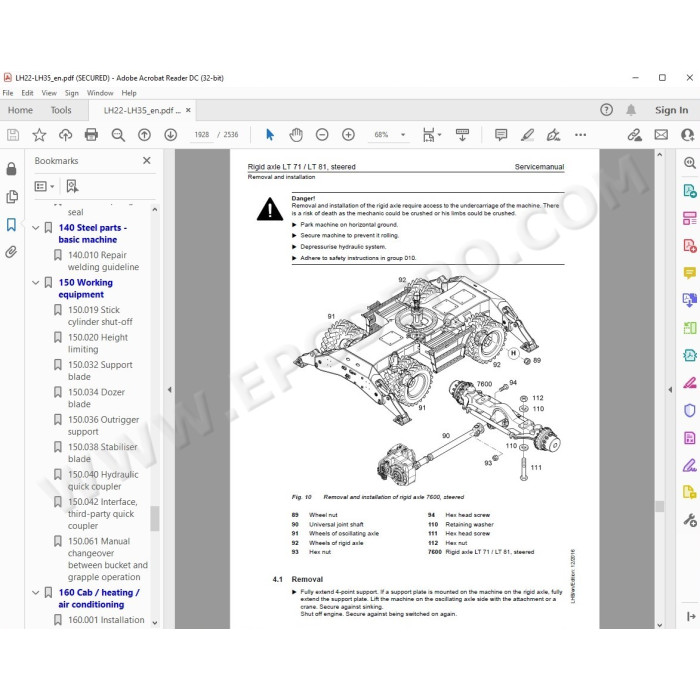Share a link to this file

coord(634,135)
